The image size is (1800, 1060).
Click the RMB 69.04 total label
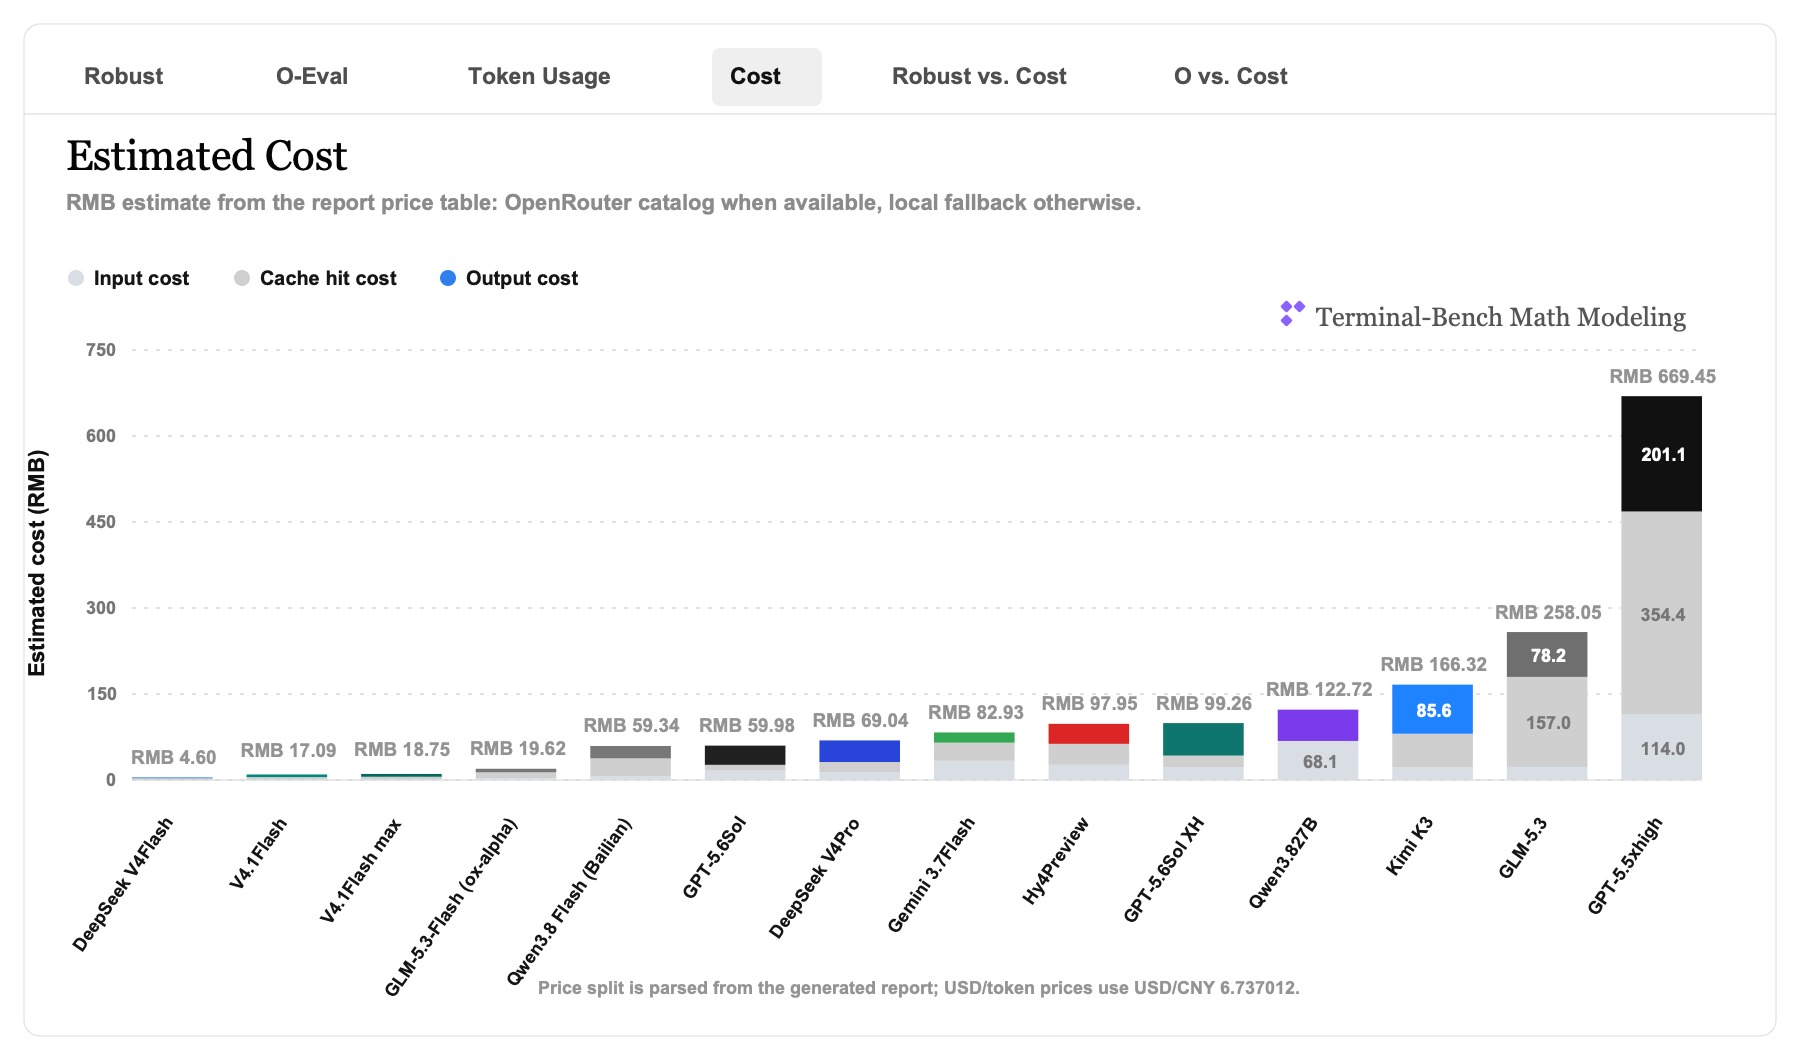point(860,721)
